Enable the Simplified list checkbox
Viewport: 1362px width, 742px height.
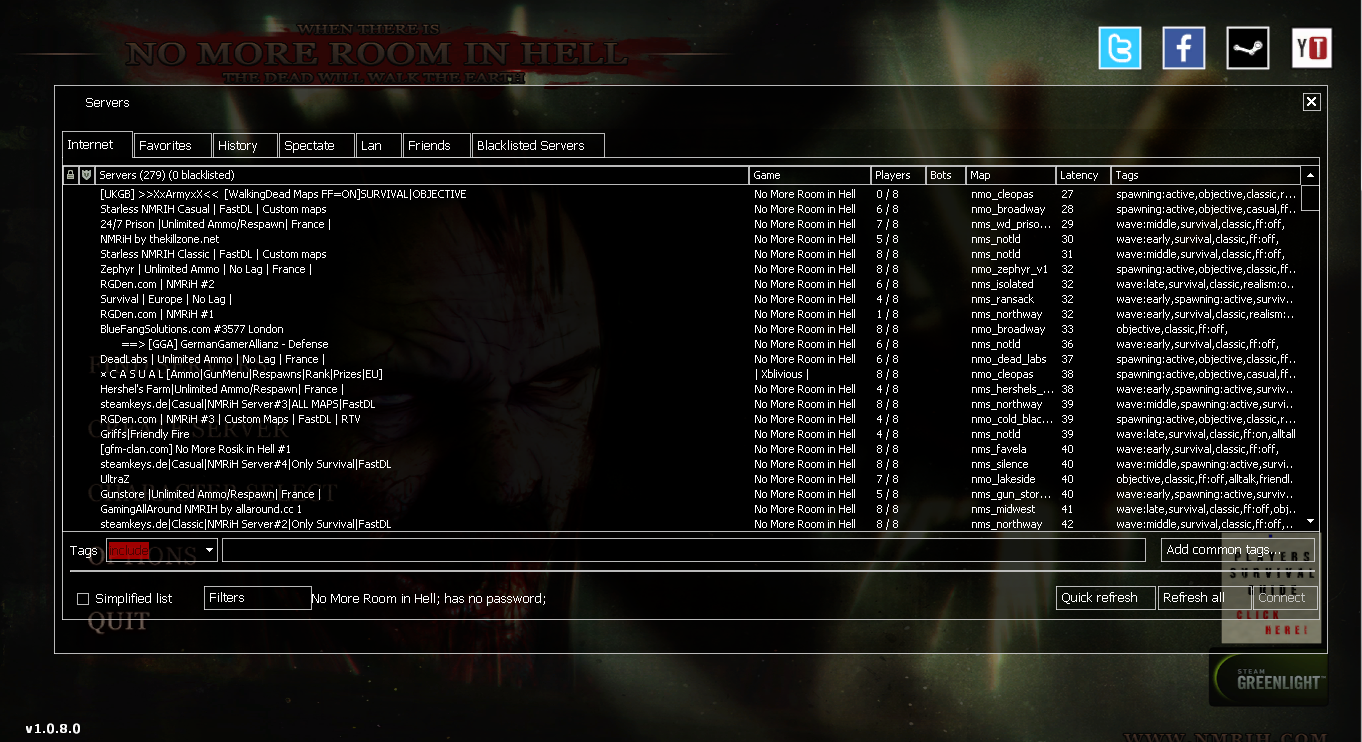[83, 599]
